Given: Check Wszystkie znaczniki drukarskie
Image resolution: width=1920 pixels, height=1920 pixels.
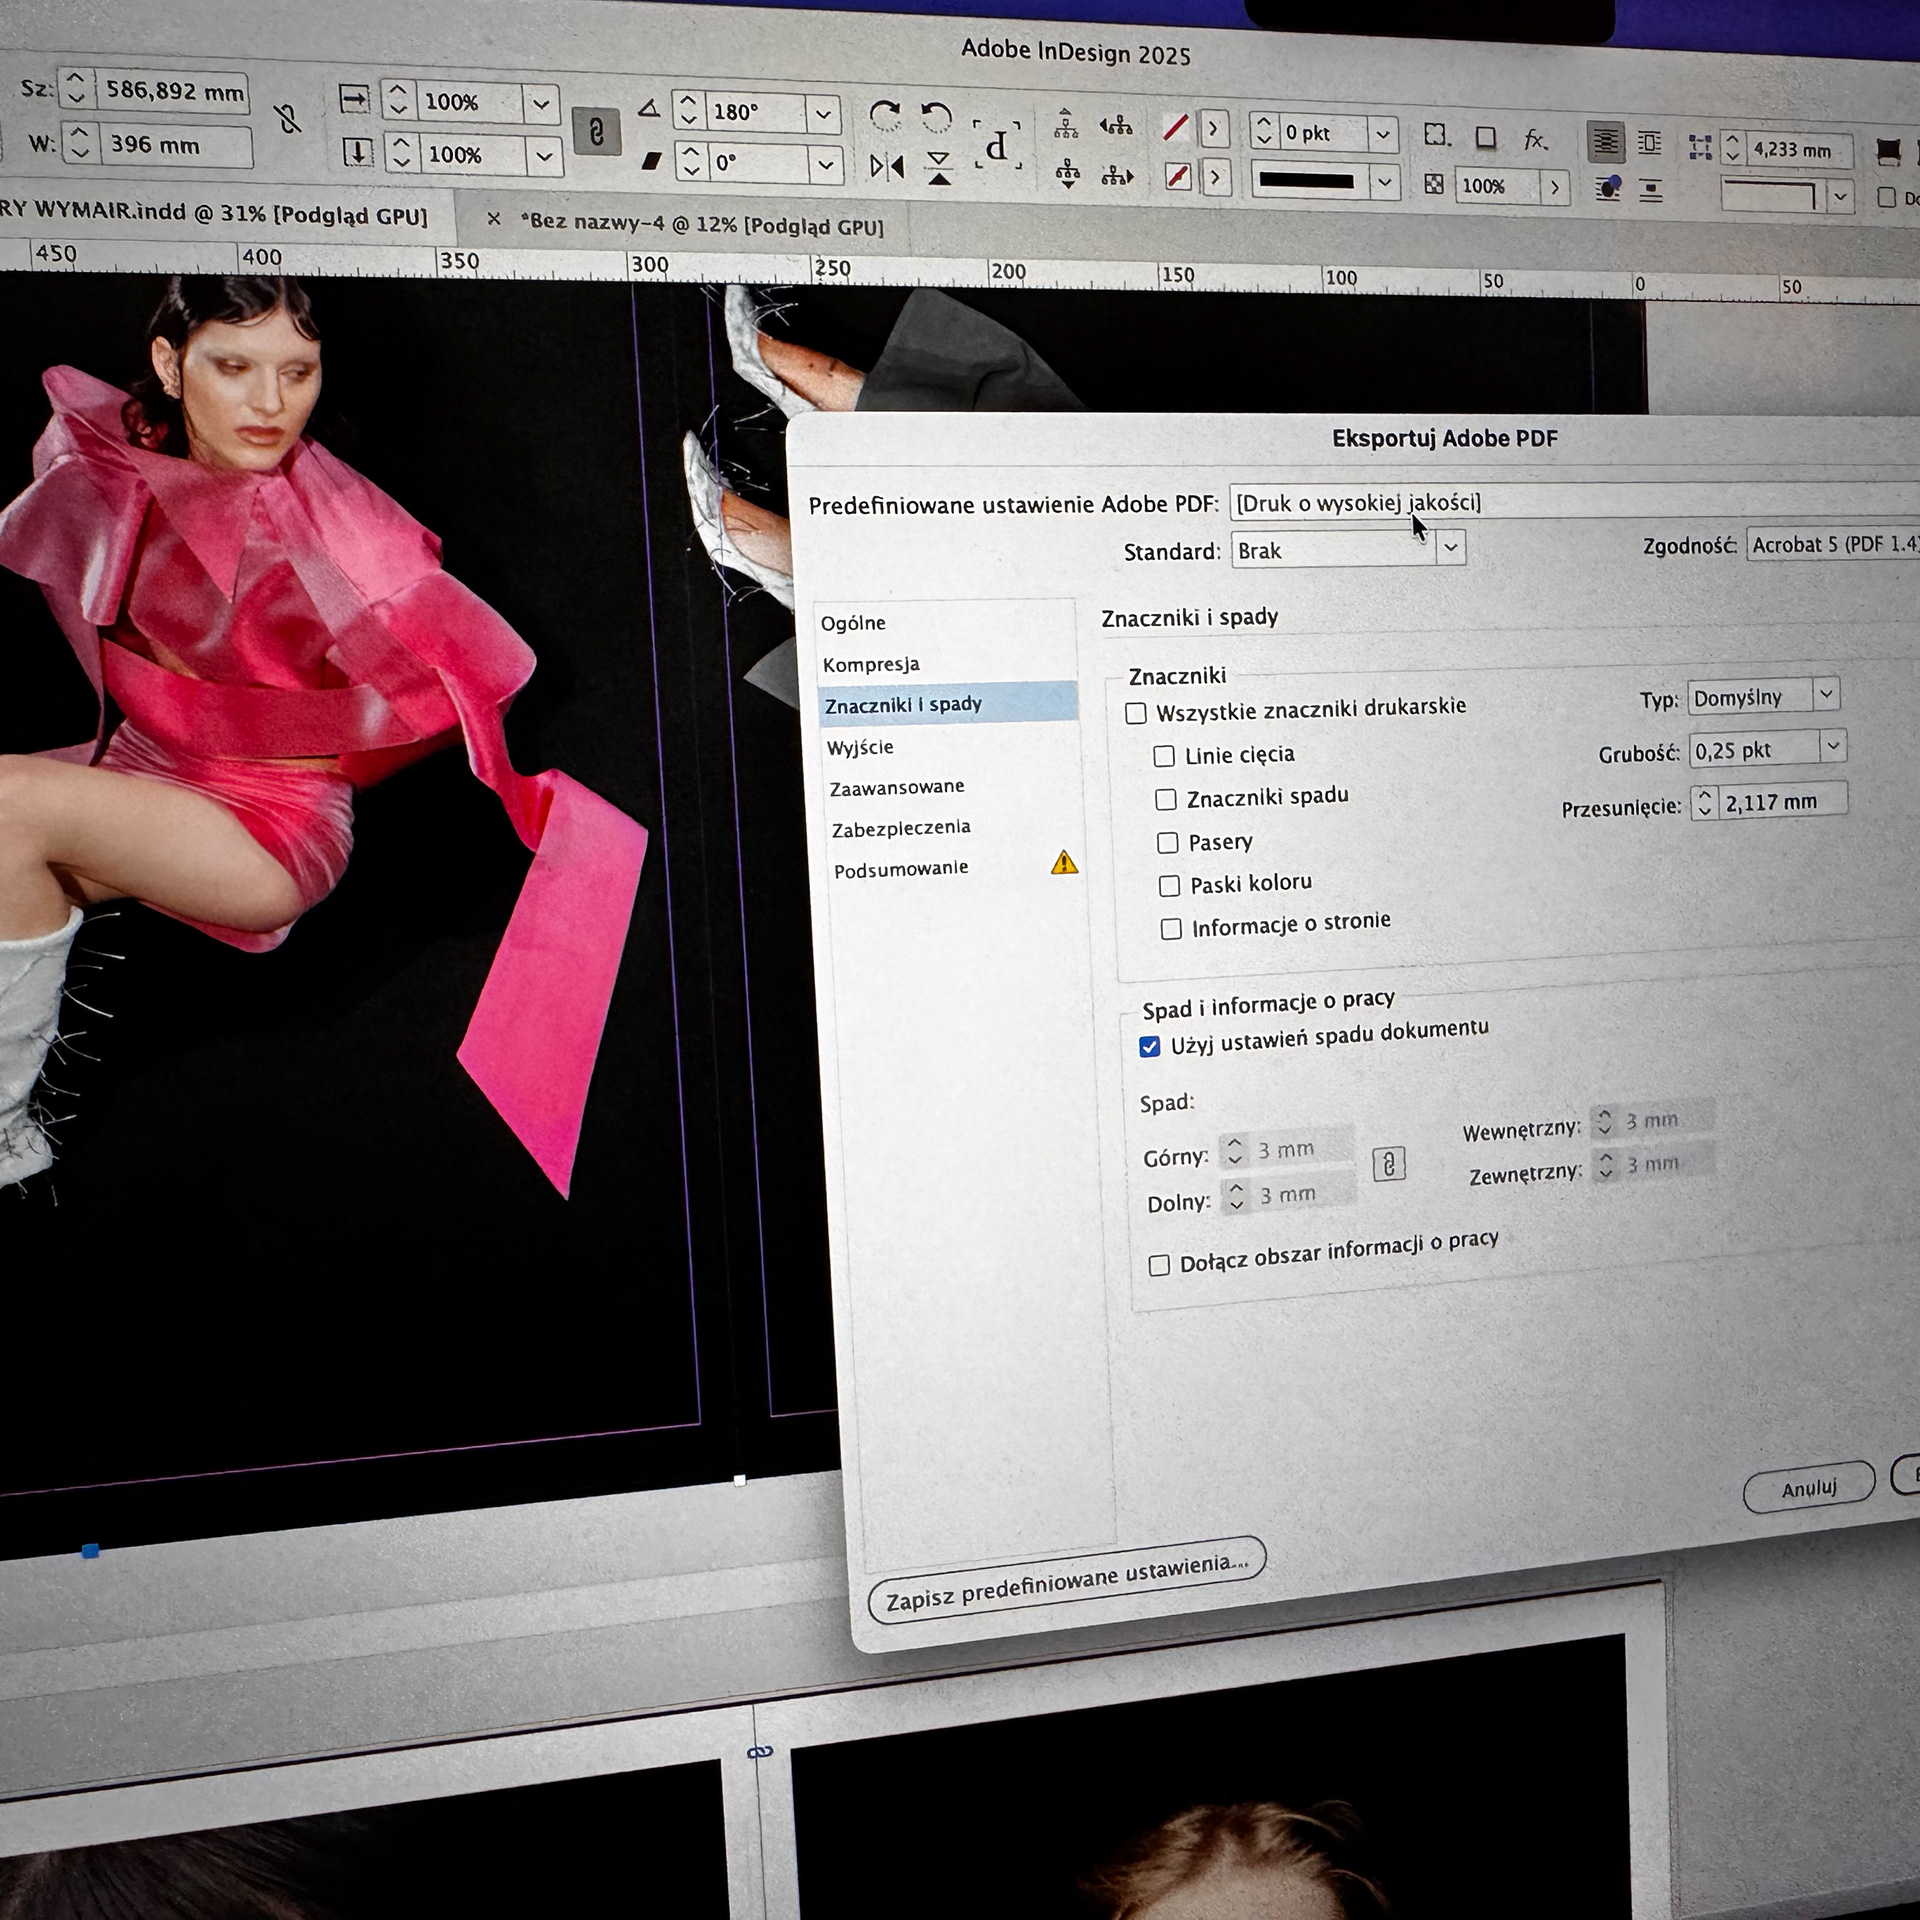Looking at the screenshot, I should pyautogui.click(x=1136, y=713).
